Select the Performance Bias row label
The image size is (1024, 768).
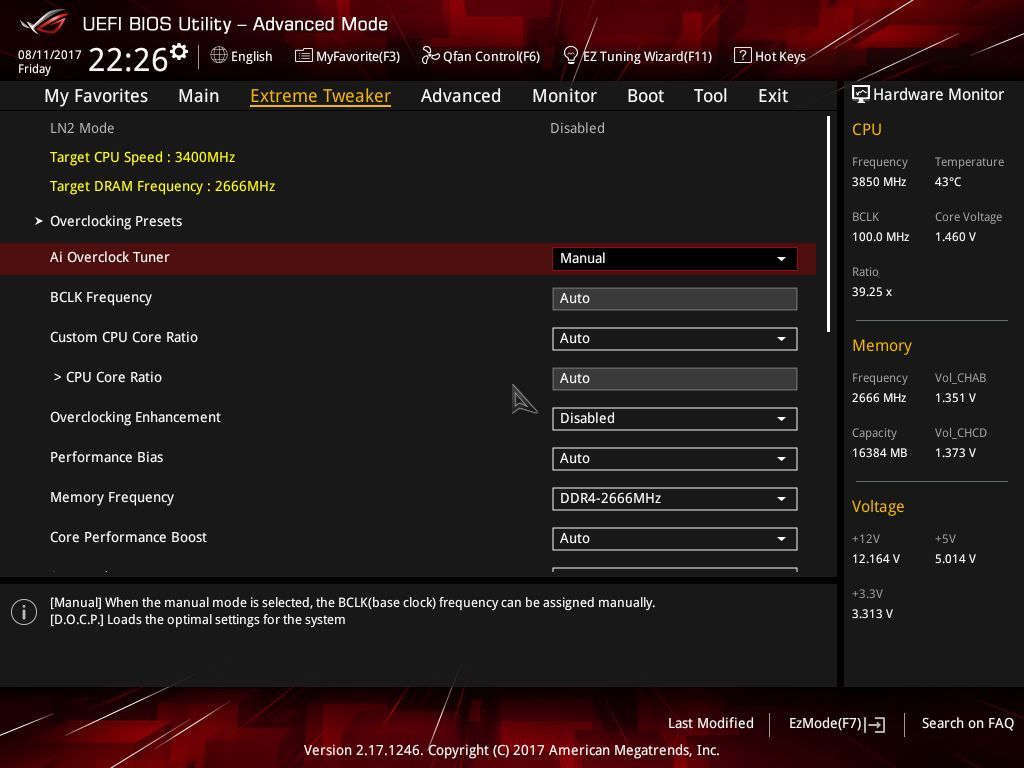(x=106, y=457)
